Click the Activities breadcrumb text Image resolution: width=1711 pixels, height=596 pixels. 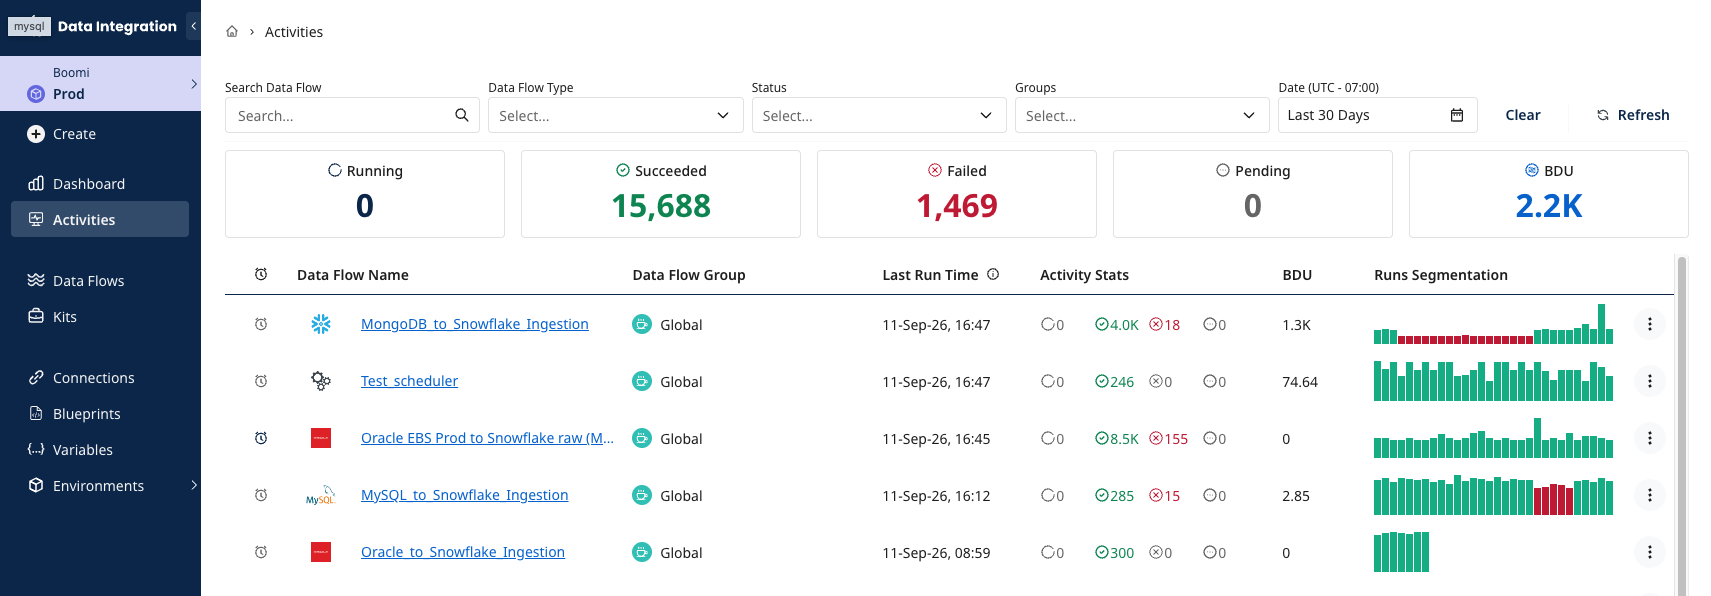pos(294,32)
